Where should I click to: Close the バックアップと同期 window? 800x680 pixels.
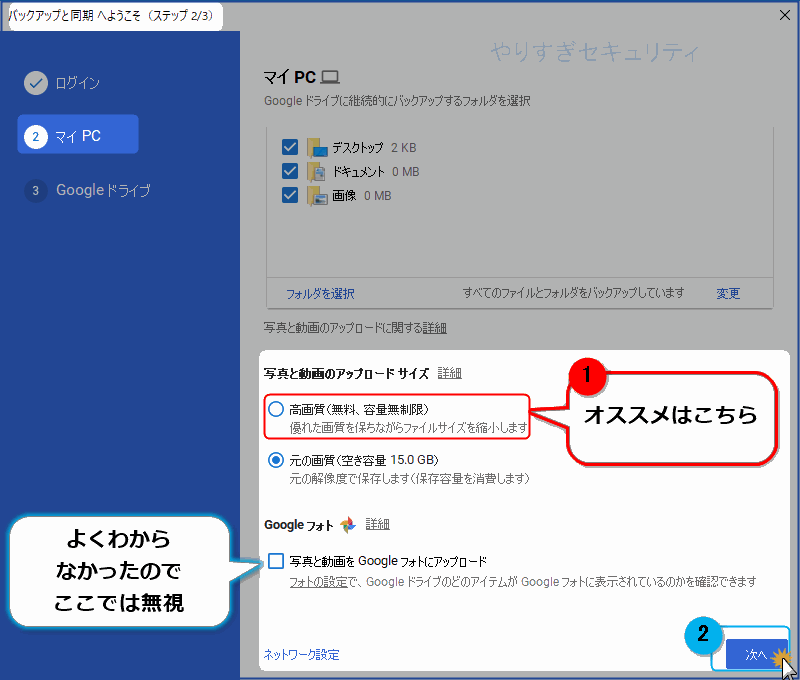(785, 15)
